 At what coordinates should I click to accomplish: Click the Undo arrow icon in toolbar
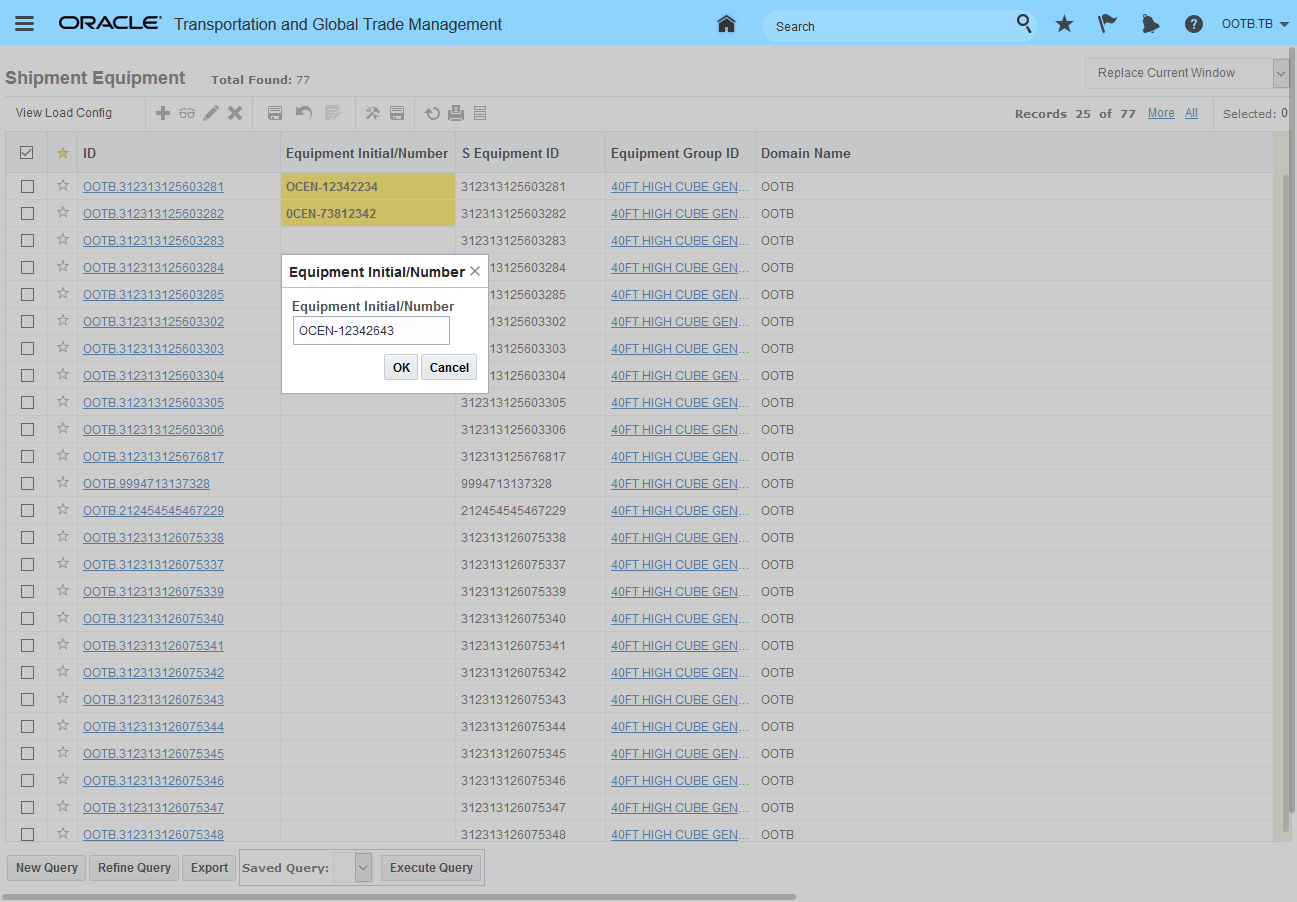[304, 113]
